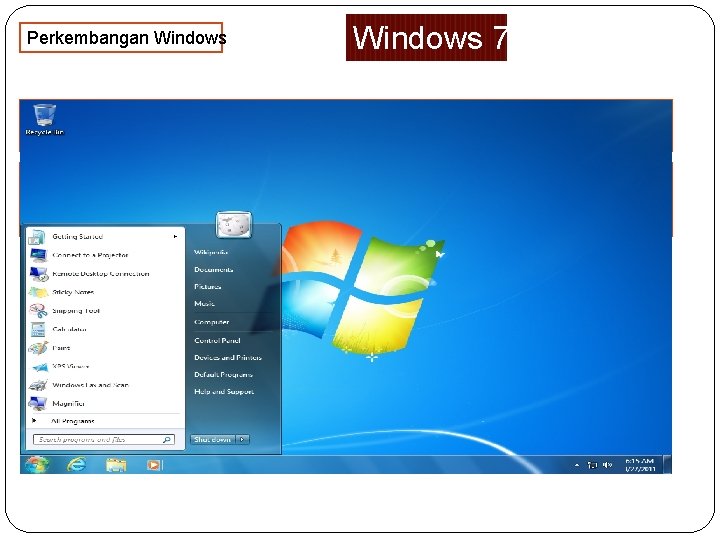Click the Getting Started icon
Viewport: 720px width, 540px height.
37,237
